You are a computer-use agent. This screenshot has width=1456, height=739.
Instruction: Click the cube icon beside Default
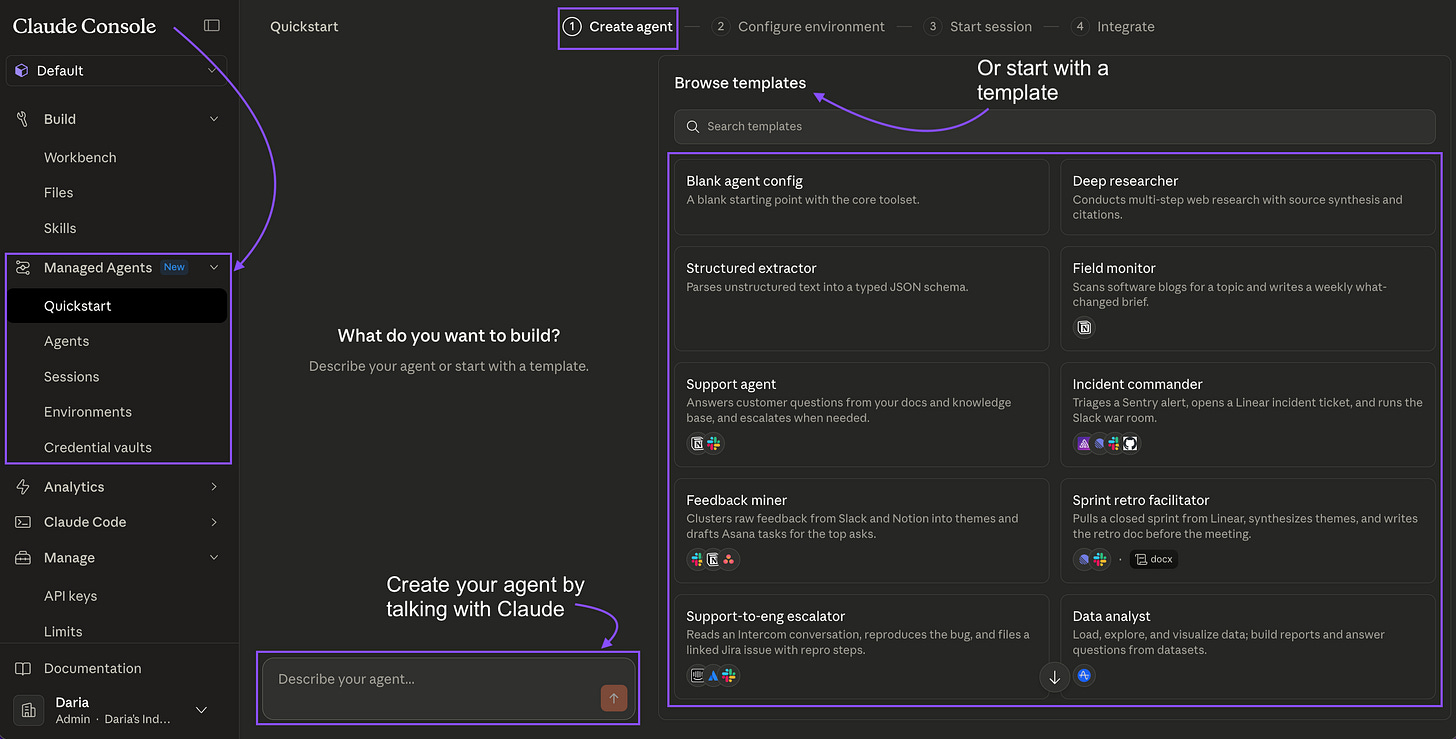tap(23, 71)
